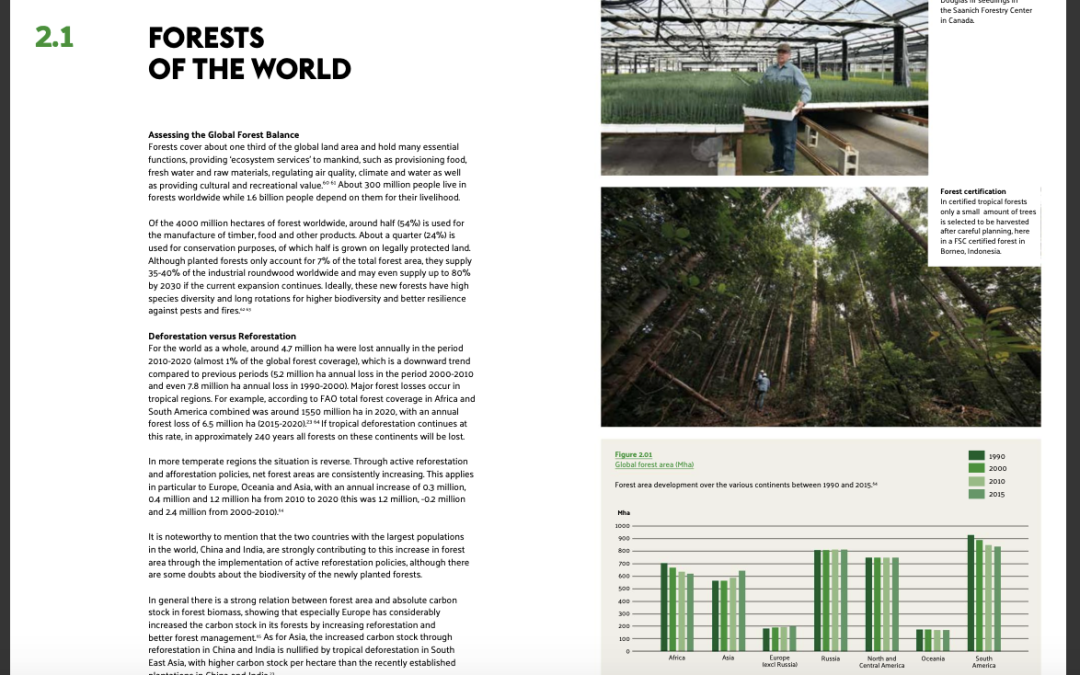Viewport: 1080px width, 675px height.
Task: Click the 'Deforestation versus Reforestation' heading
Action: pyautogui.click(x=222, y=336)
